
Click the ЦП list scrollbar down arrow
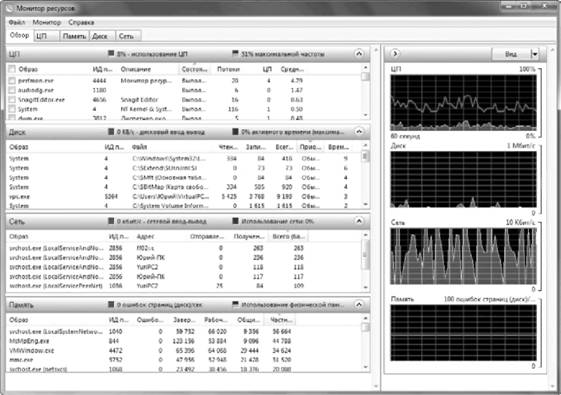[365, 115]
